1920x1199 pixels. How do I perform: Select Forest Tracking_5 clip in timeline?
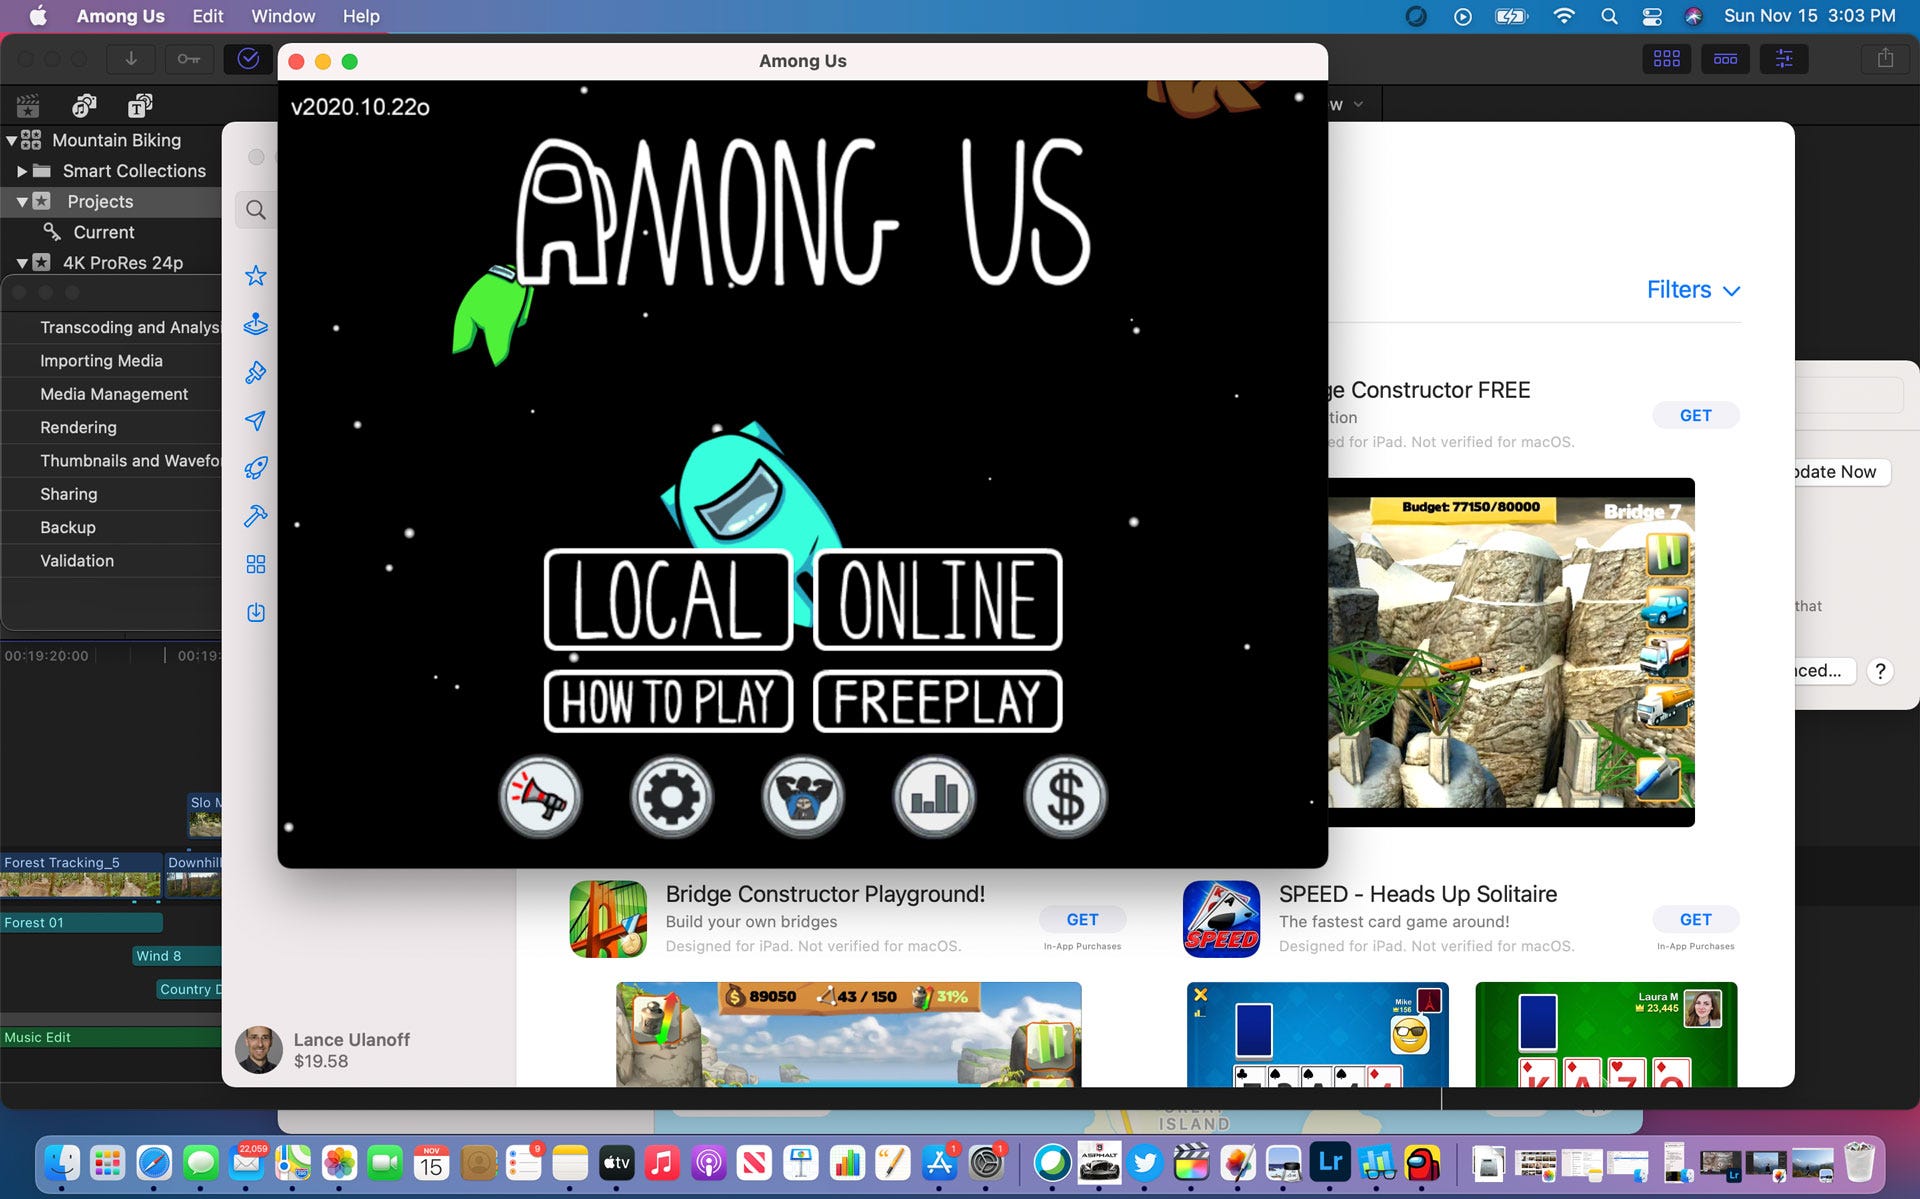(x=81, y=875)
